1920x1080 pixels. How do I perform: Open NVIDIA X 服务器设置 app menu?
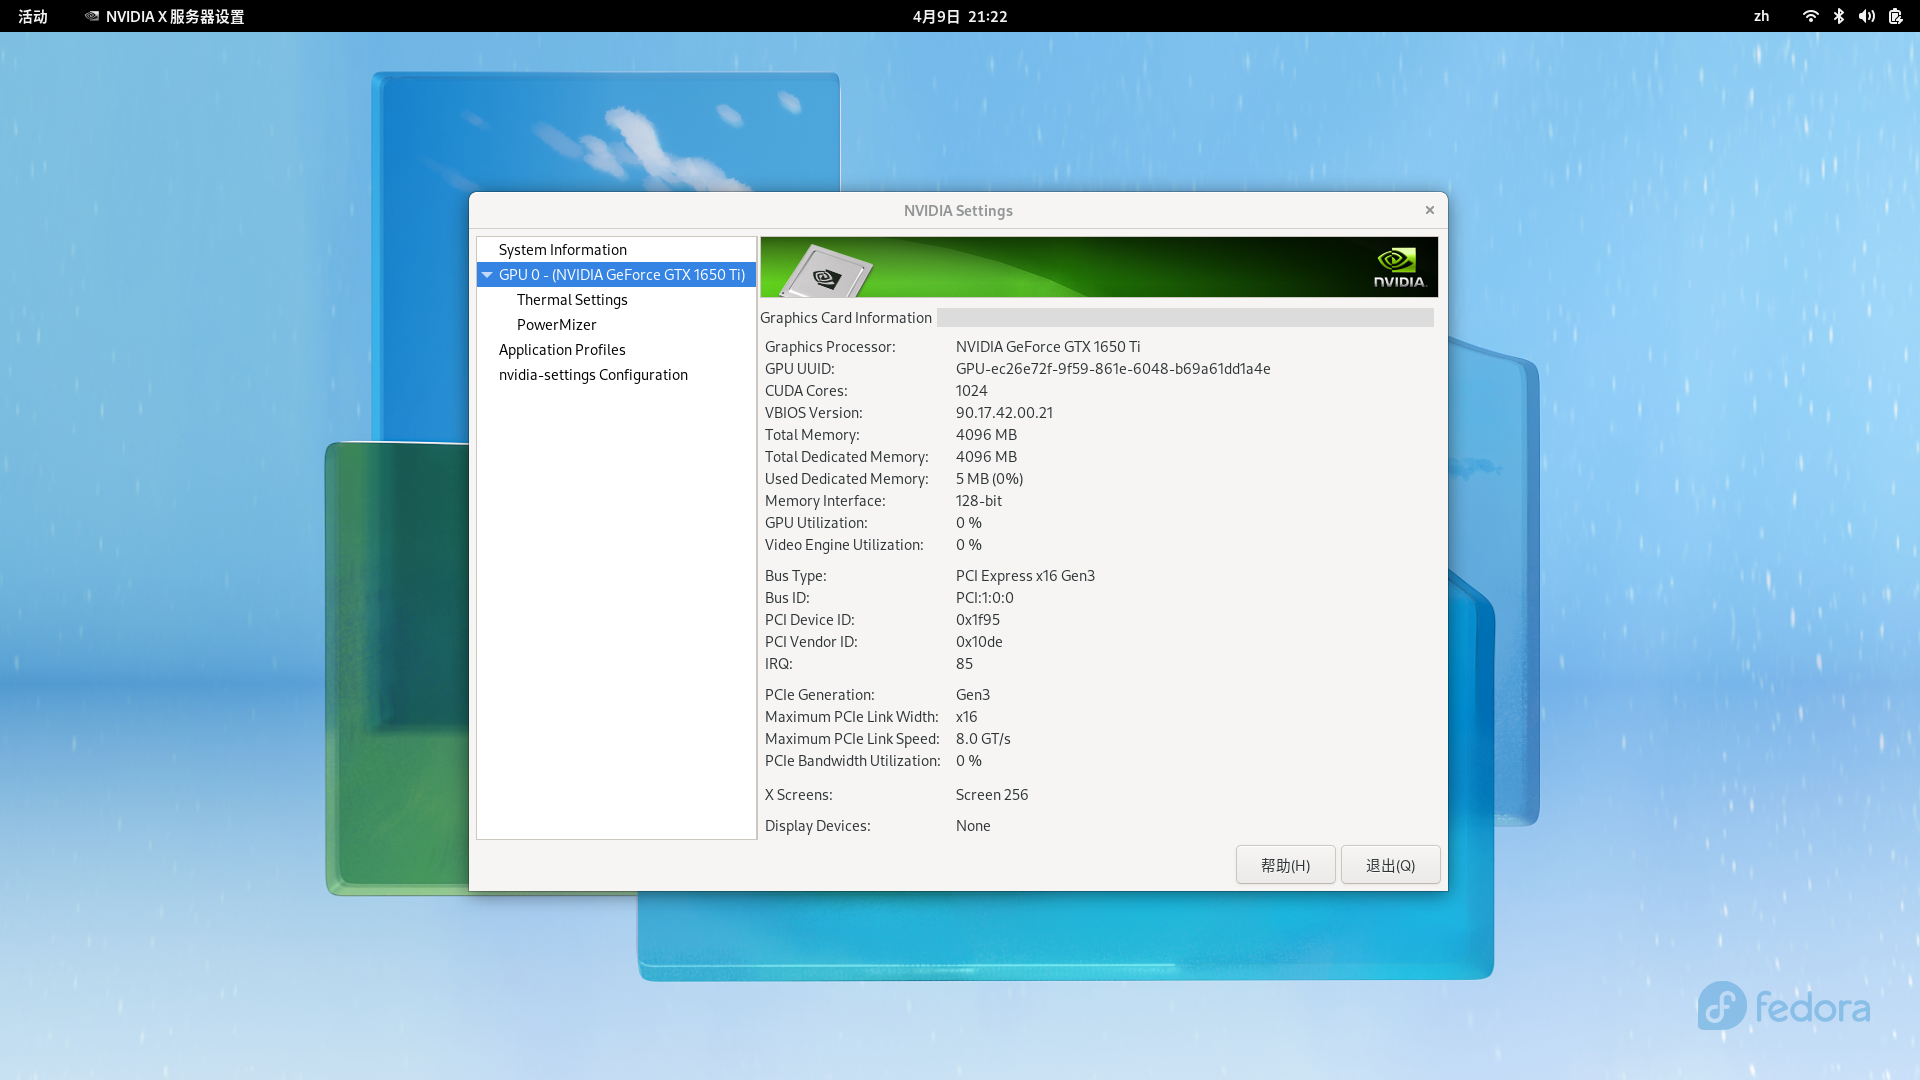point(165,16)
